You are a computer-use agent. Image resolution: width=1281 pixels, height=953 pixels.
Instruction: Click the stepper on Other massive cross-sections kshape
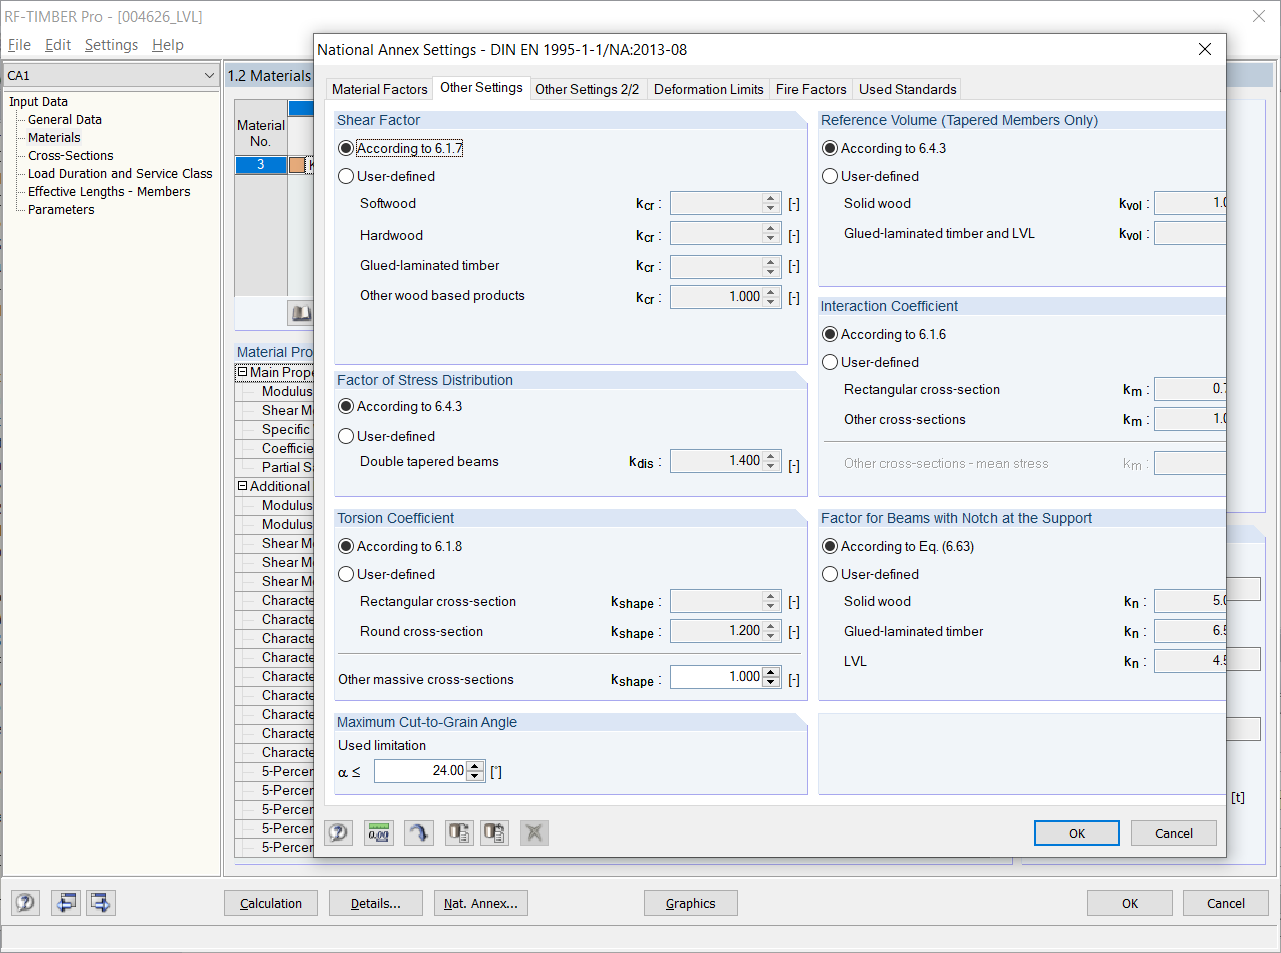tap(771, 677)
